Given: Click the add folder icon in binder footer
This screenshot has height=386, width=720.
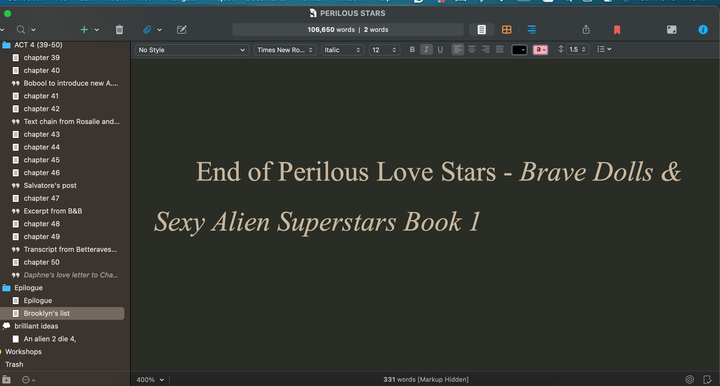Looking at the screenshot, I should coord(6,380).
